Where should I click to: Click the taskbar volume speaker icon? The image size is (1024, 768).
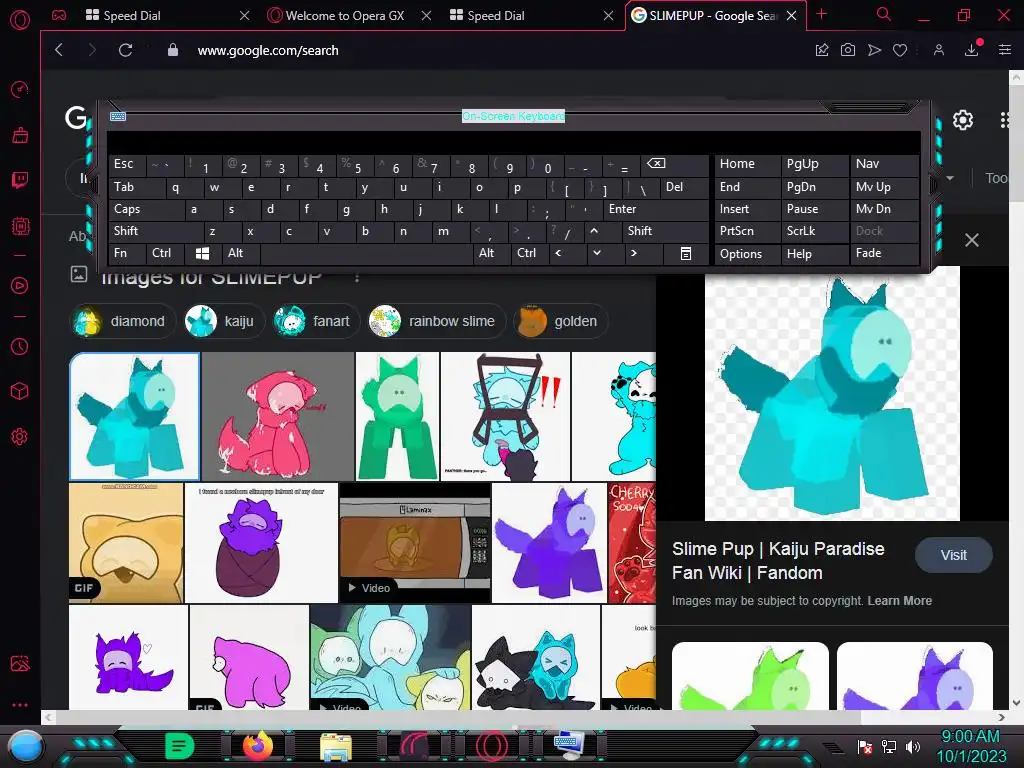[x=912, y=746]
